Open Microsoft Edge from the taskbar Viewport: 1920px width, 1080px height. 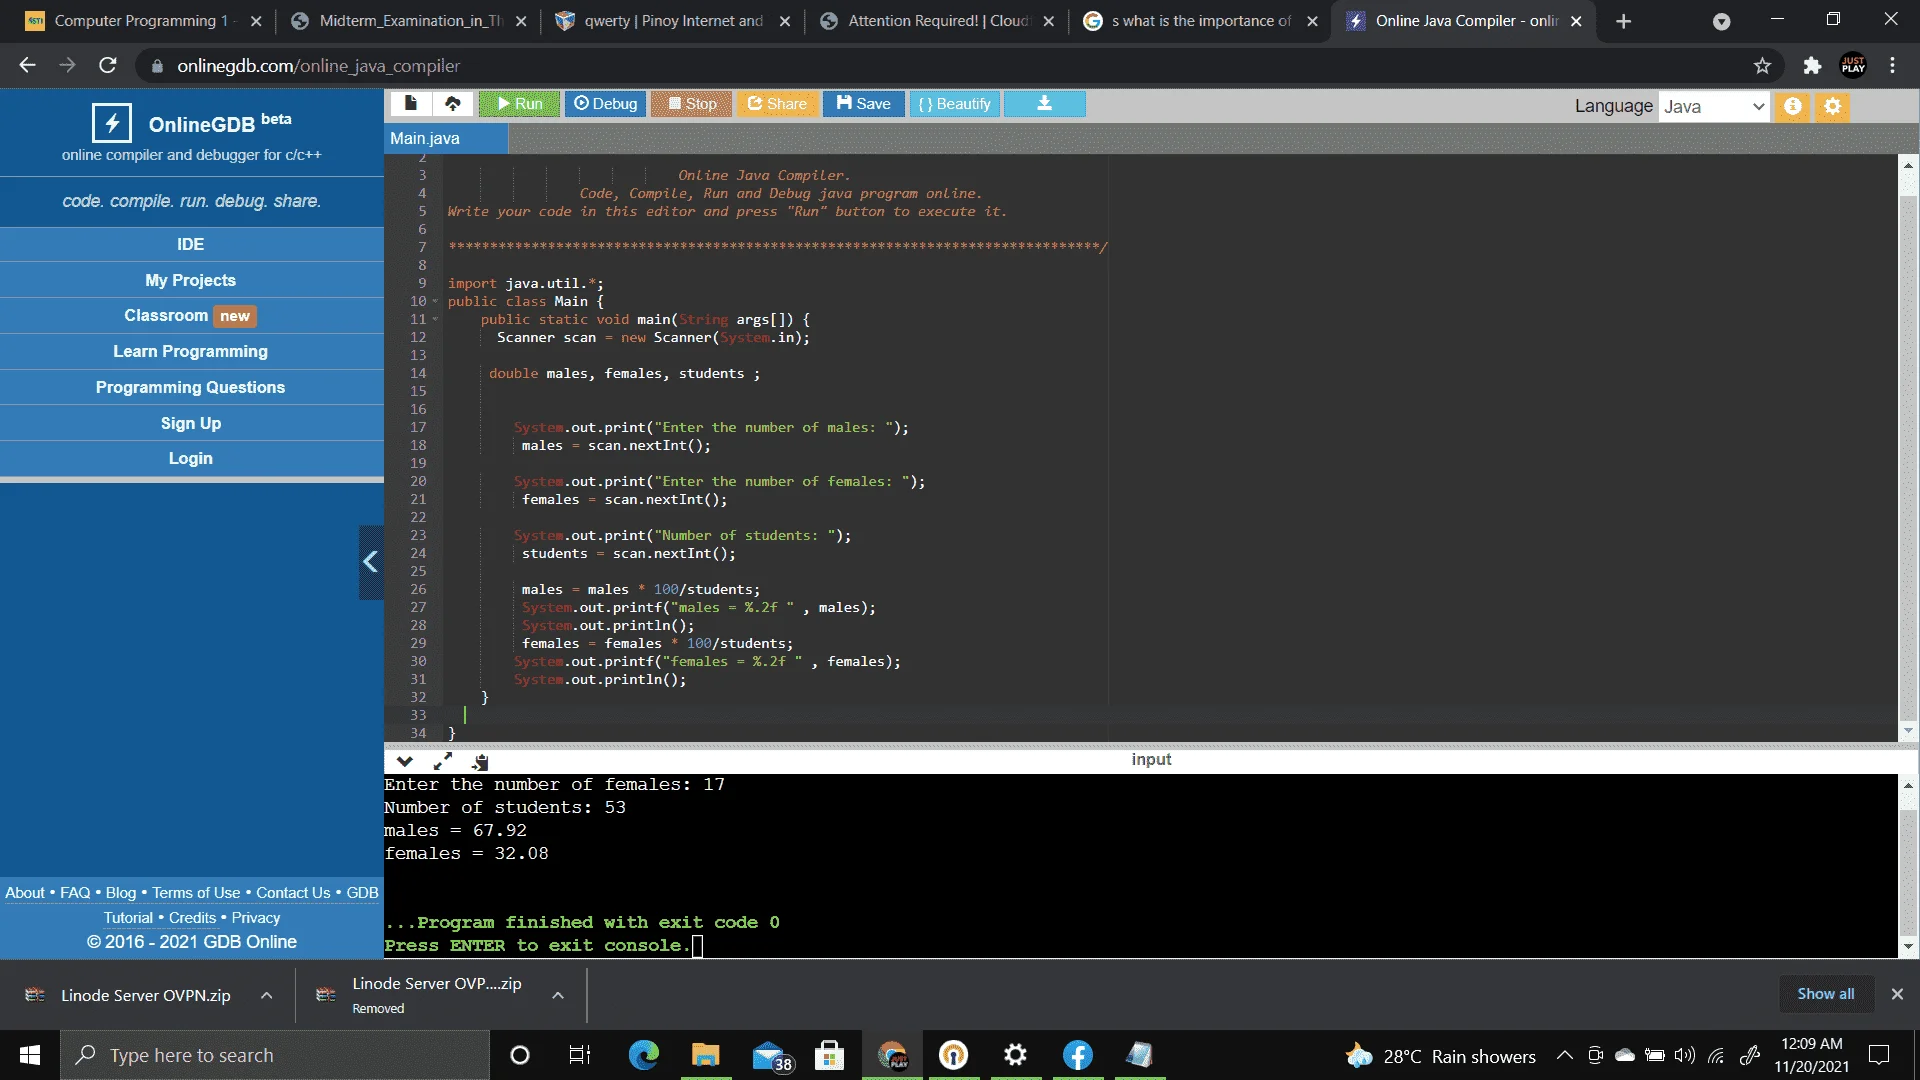(643, 1055)
